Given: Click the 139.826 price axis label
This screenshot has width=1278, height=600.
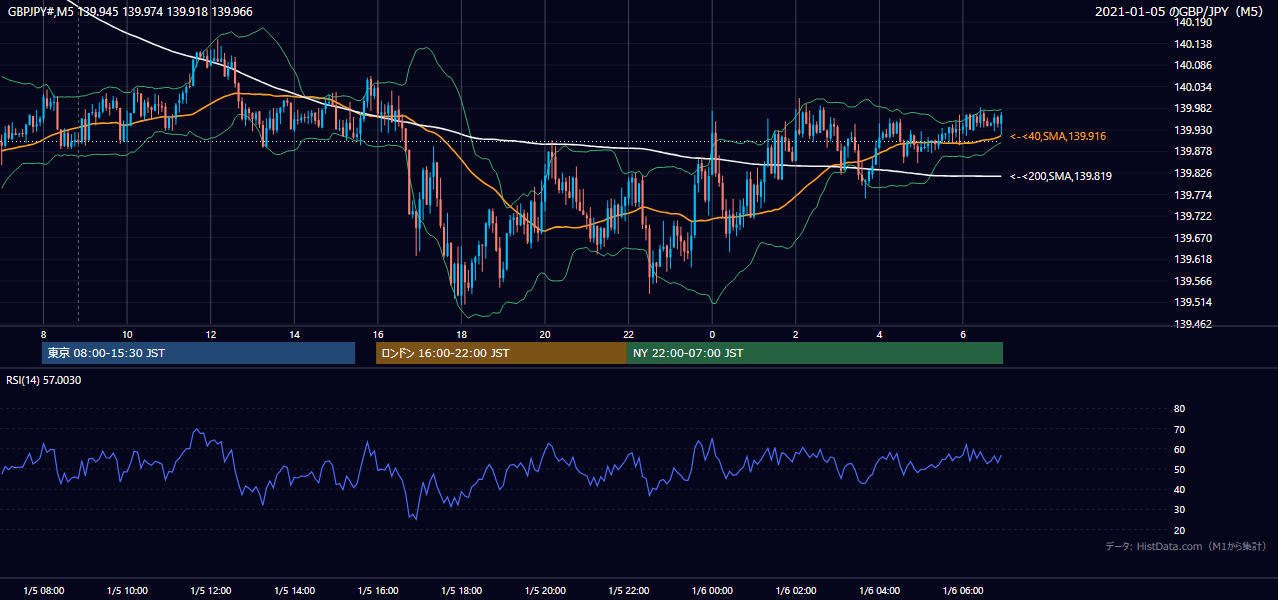Looking at the screenshot, I should 1194,173.
